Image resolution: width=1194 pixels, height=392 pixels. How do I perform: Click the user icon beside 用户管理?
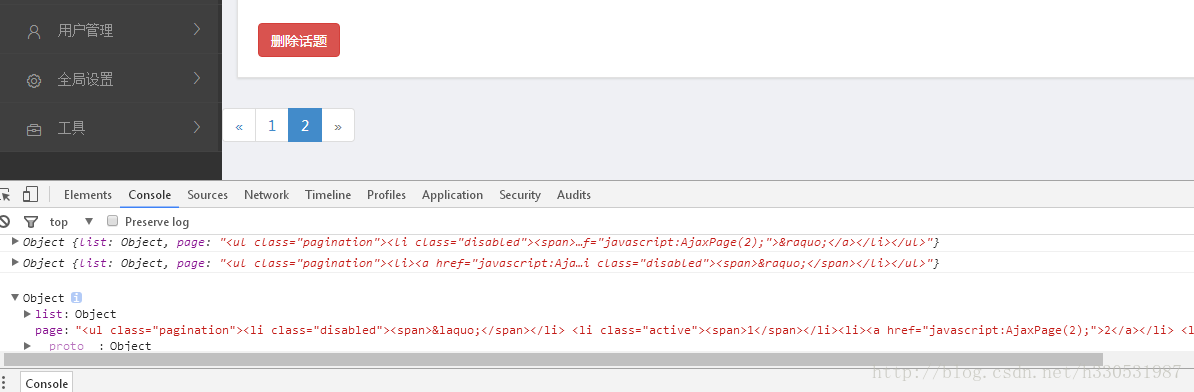[34, 31]
